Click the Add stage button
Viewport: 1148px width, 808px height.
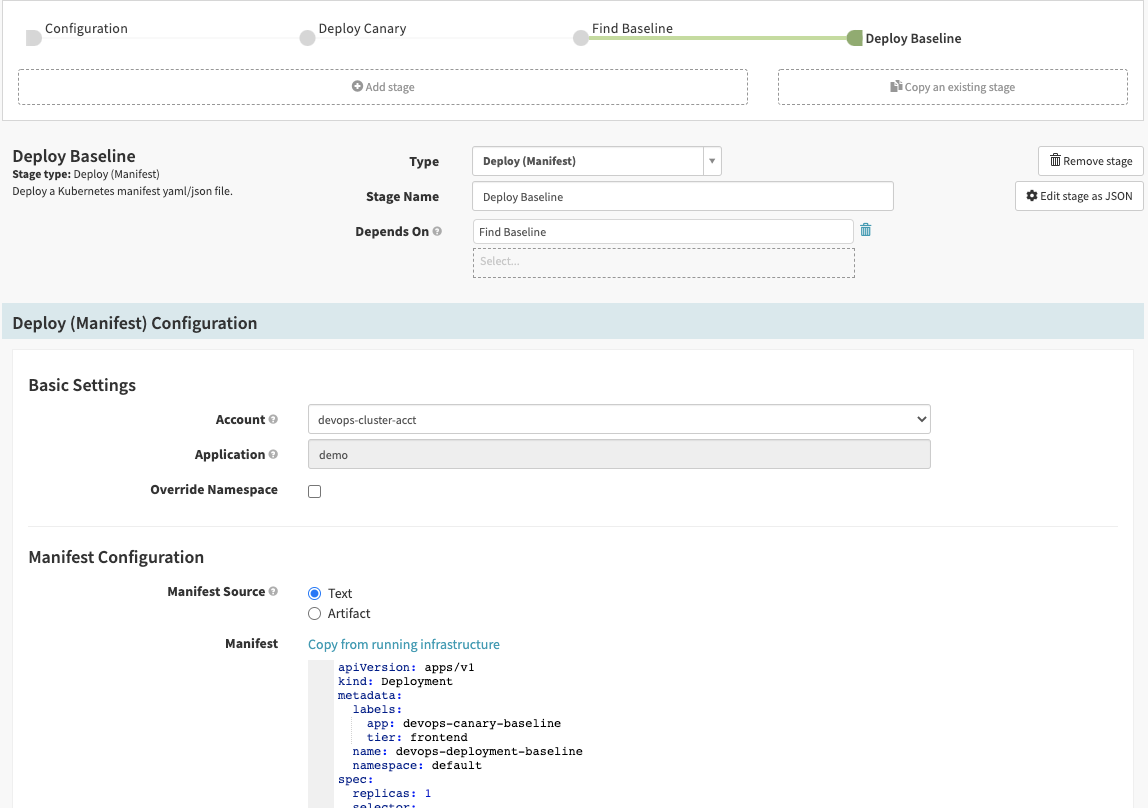tap(383, 87)
